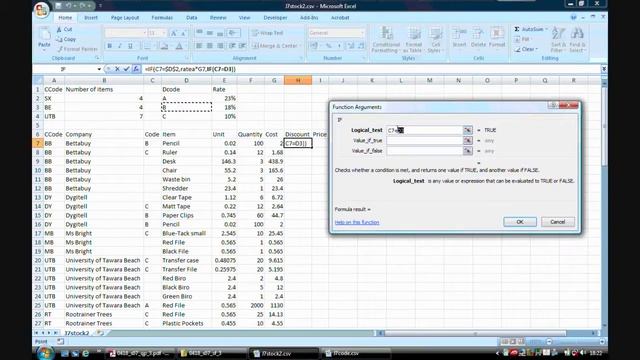Image resolution: width=640 pixels, height=360 pixels.
Task: Open Format as Table gallery
Action: tap(413, 40)
